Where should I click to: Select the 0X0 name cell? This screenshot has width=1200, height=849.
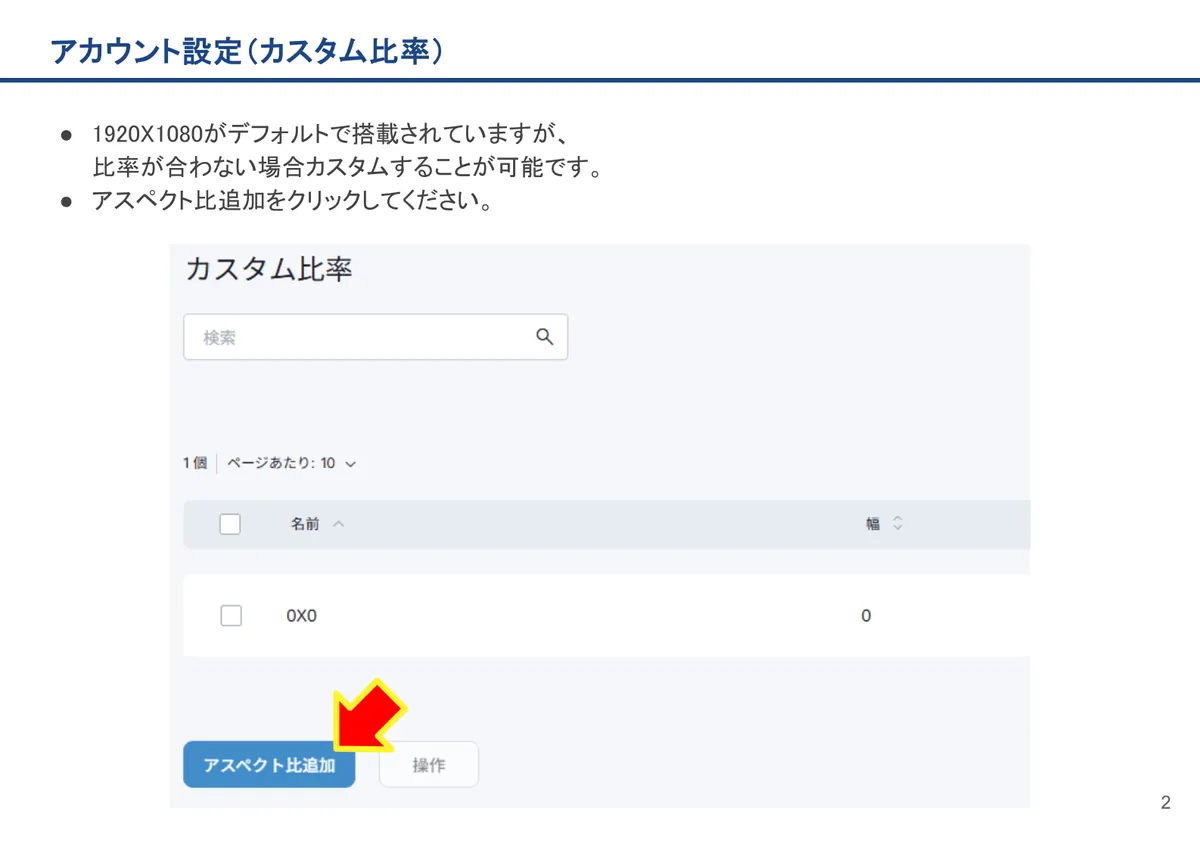pyautogui.click(x=302, y=616)
